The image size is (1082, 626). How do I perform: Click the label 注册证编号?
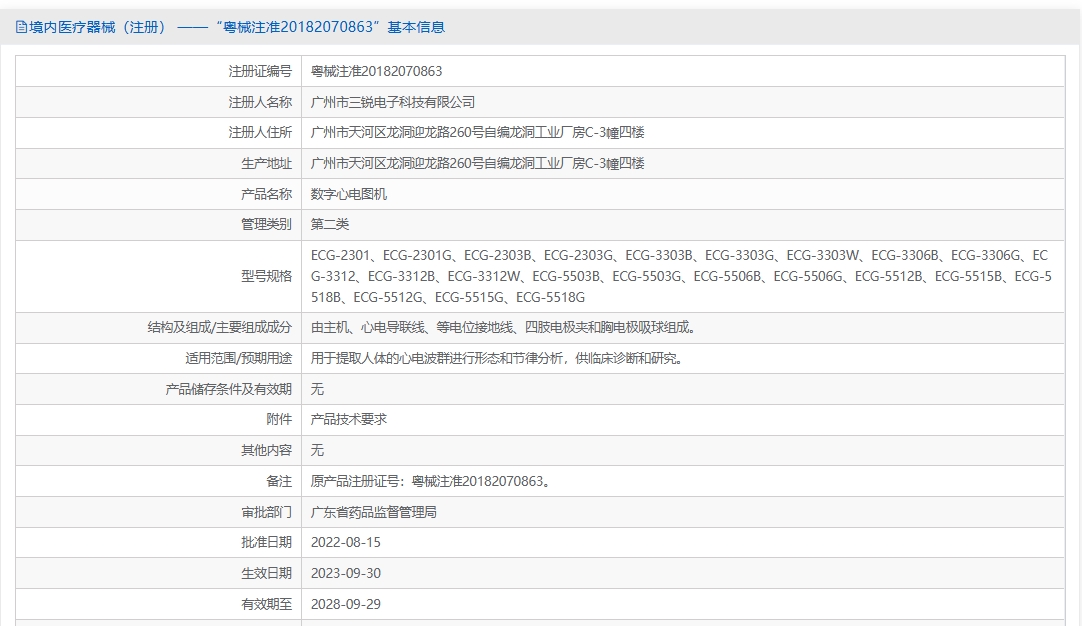(x=260, y=71)
